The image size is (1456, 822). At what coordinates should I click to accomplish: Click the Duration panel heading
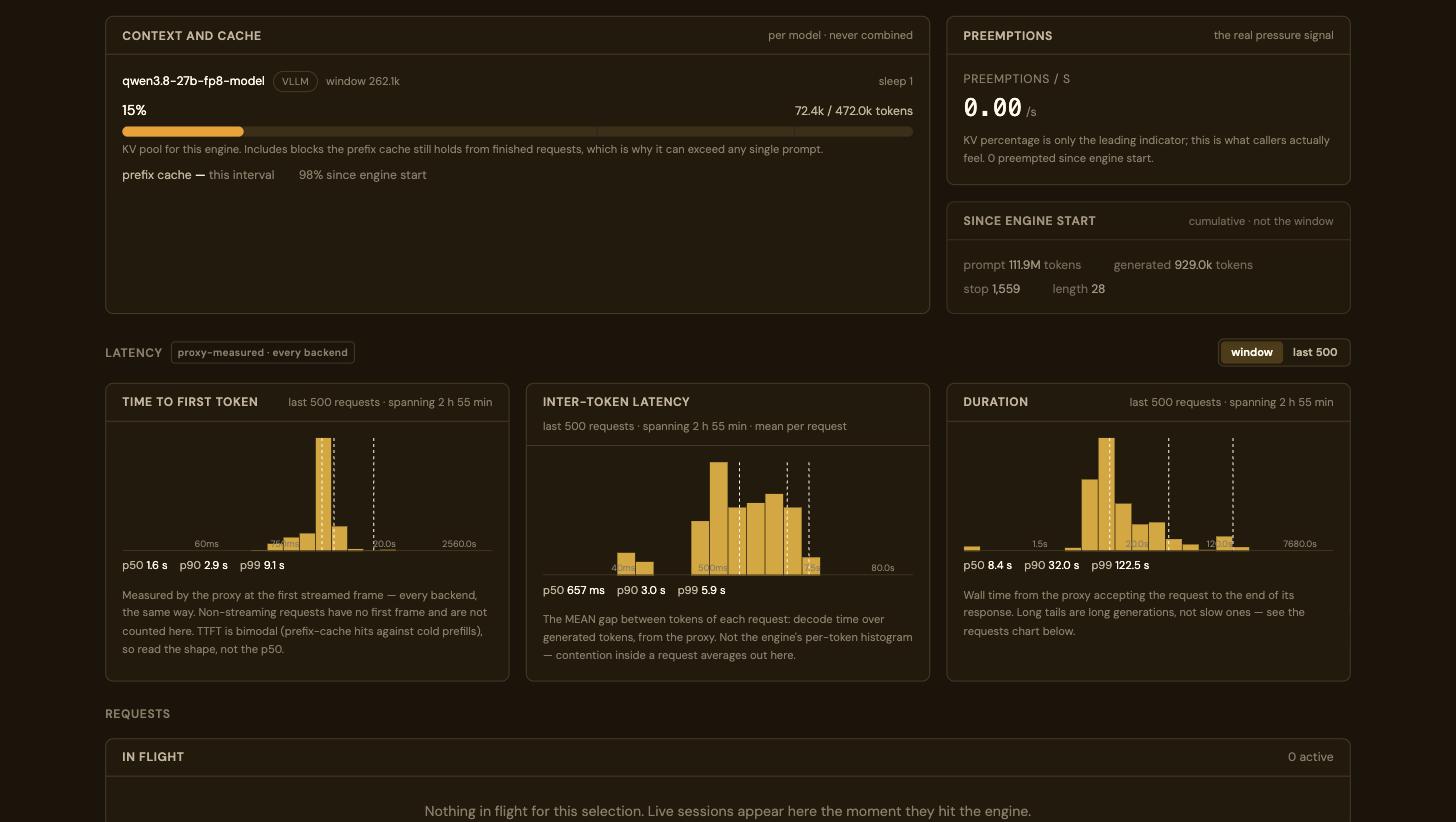(995, 402)
